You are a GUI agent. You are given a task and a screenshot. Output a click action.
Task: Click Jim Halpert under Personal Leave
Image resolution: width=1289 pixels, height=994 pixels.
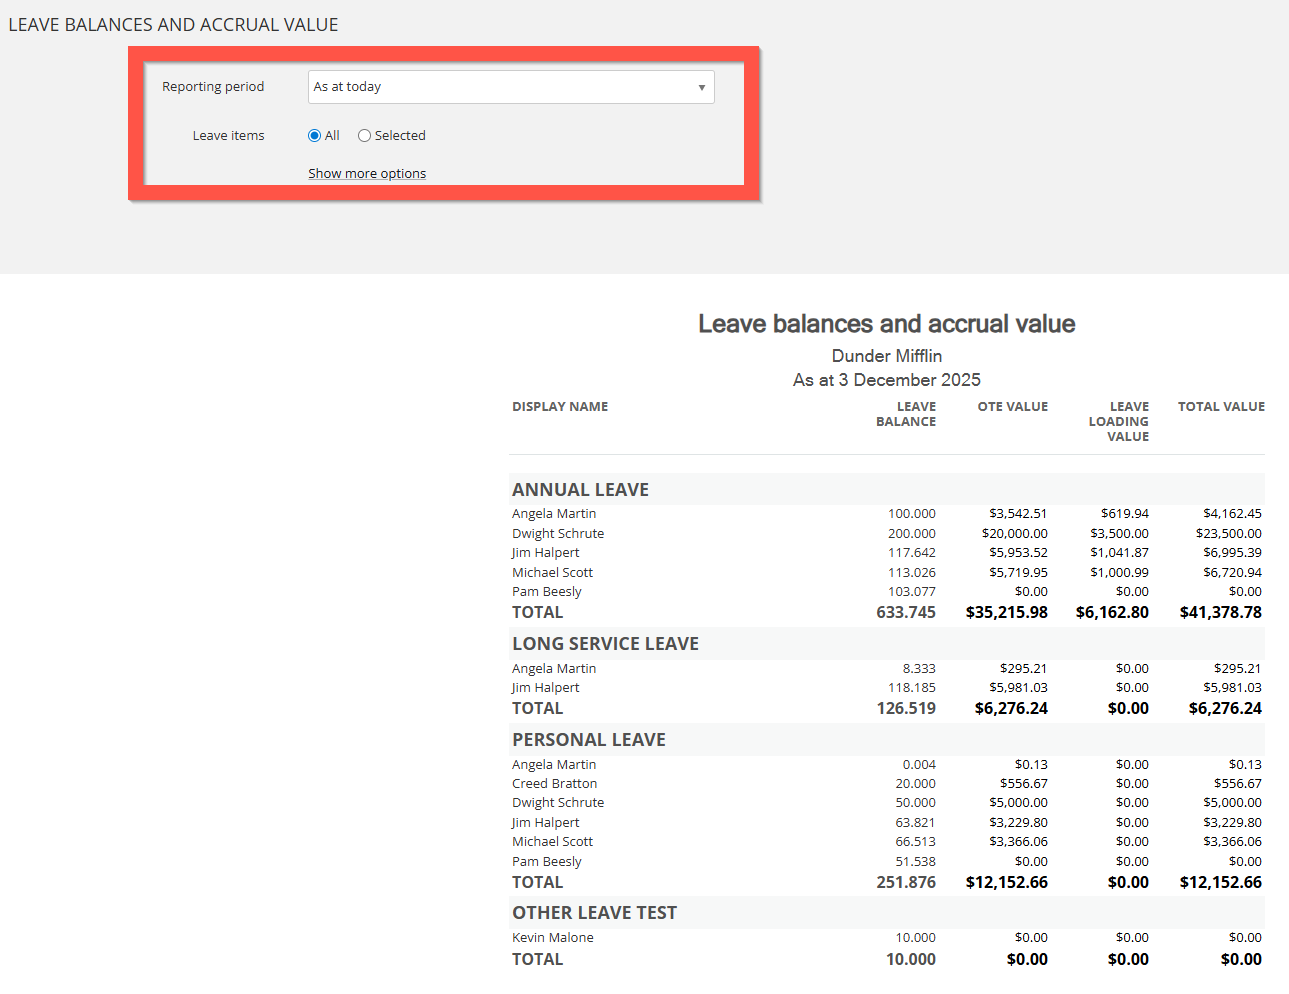[545, 823]
